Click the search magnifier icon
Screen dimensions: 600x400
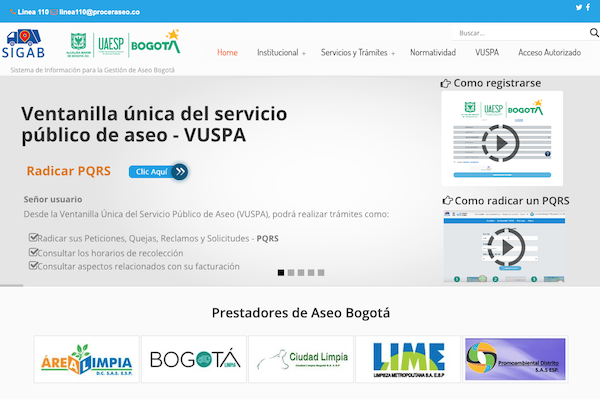point(594,33)
